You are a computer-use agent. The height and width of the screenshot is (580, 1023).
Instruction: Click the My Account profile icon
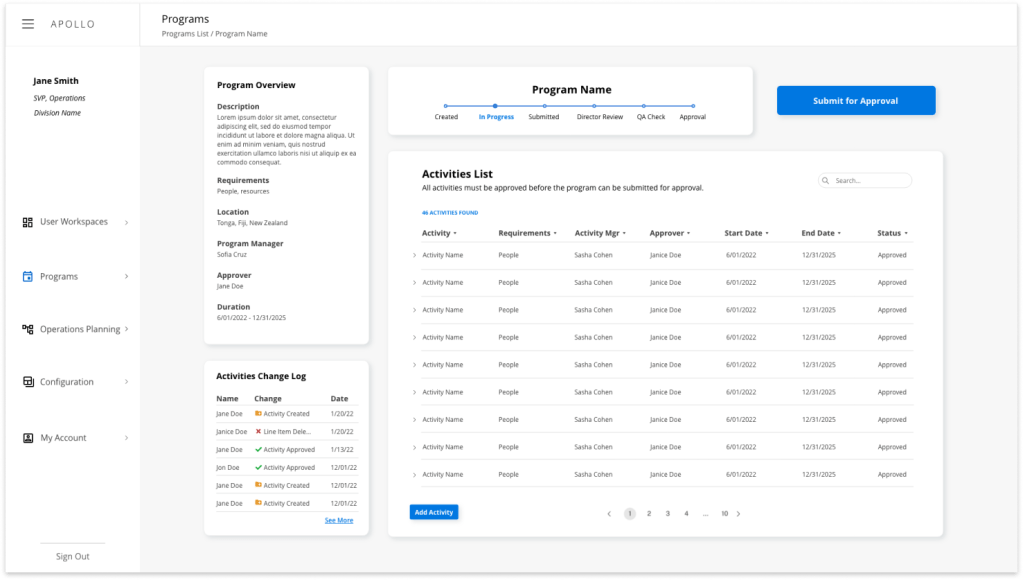tap(28, 438)
